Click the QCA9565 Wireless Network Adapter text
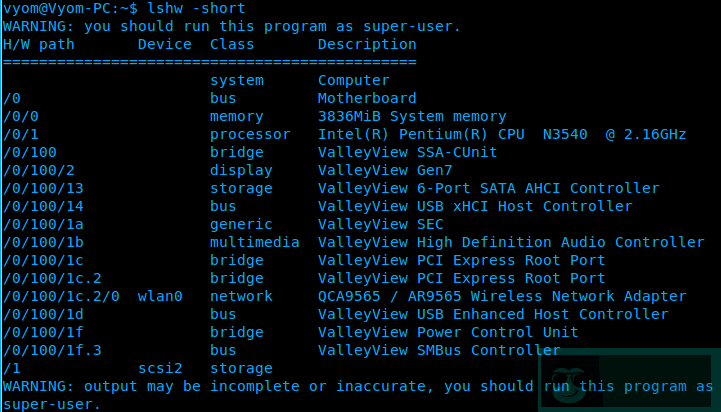This screenshot has height=412, width=721. coord(502,296)
